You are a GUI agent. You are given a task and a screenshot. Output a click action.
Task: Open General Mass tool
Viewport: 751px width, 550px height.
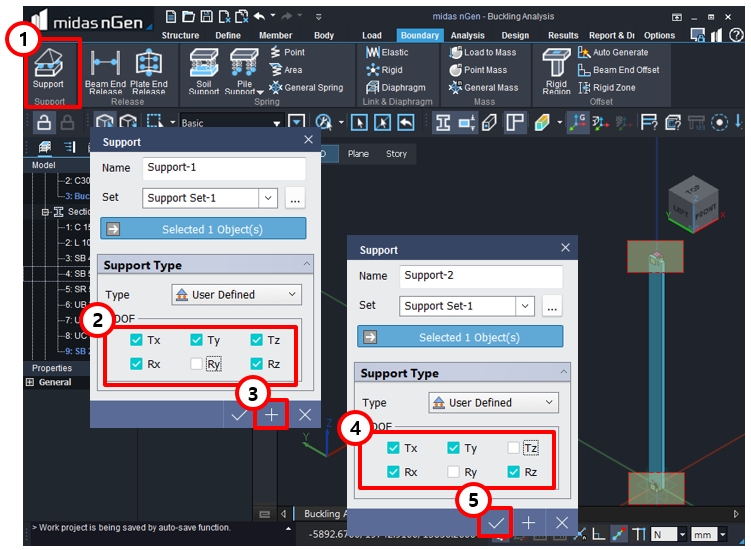pyautogui.click(x=483, y=87)
